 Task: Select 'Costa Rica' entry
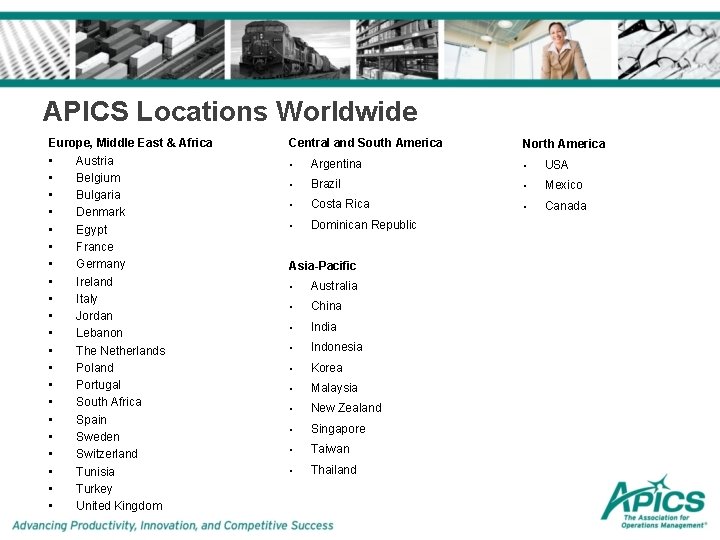pyautogui.click(x=340, y=204)
